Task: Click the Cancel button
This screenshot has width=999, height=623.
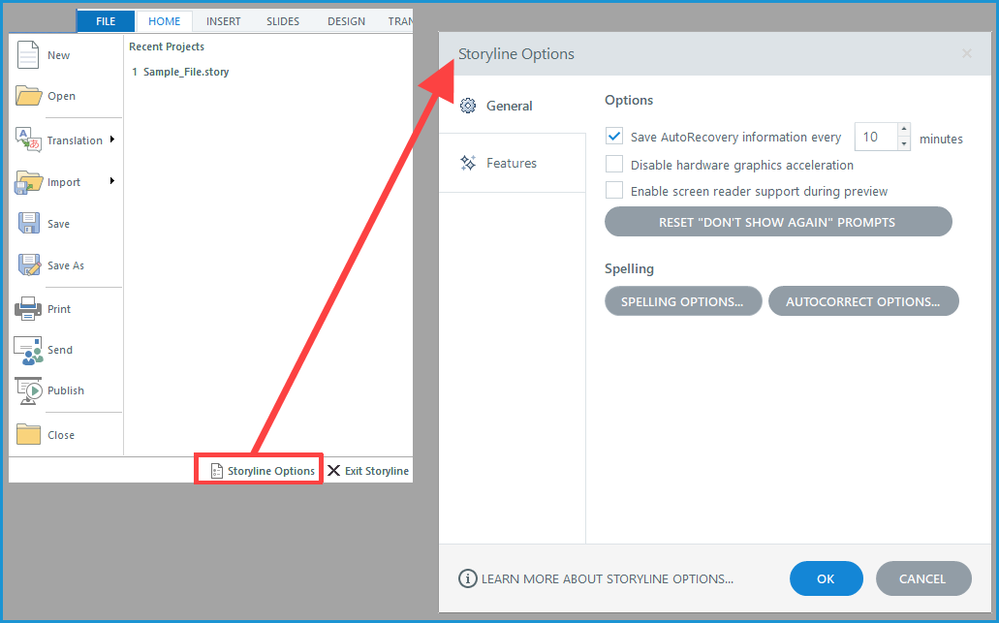Action: tap(923, 578)
